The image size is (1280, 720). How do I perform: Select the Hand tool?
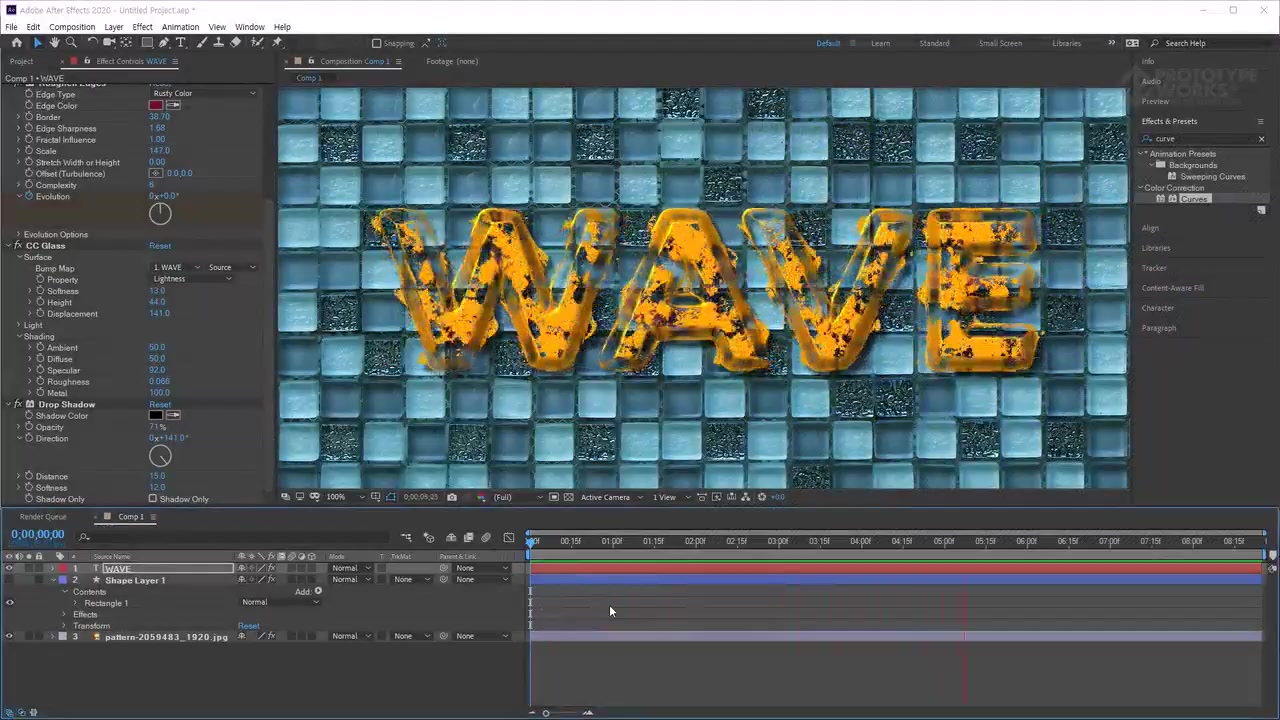54,43
